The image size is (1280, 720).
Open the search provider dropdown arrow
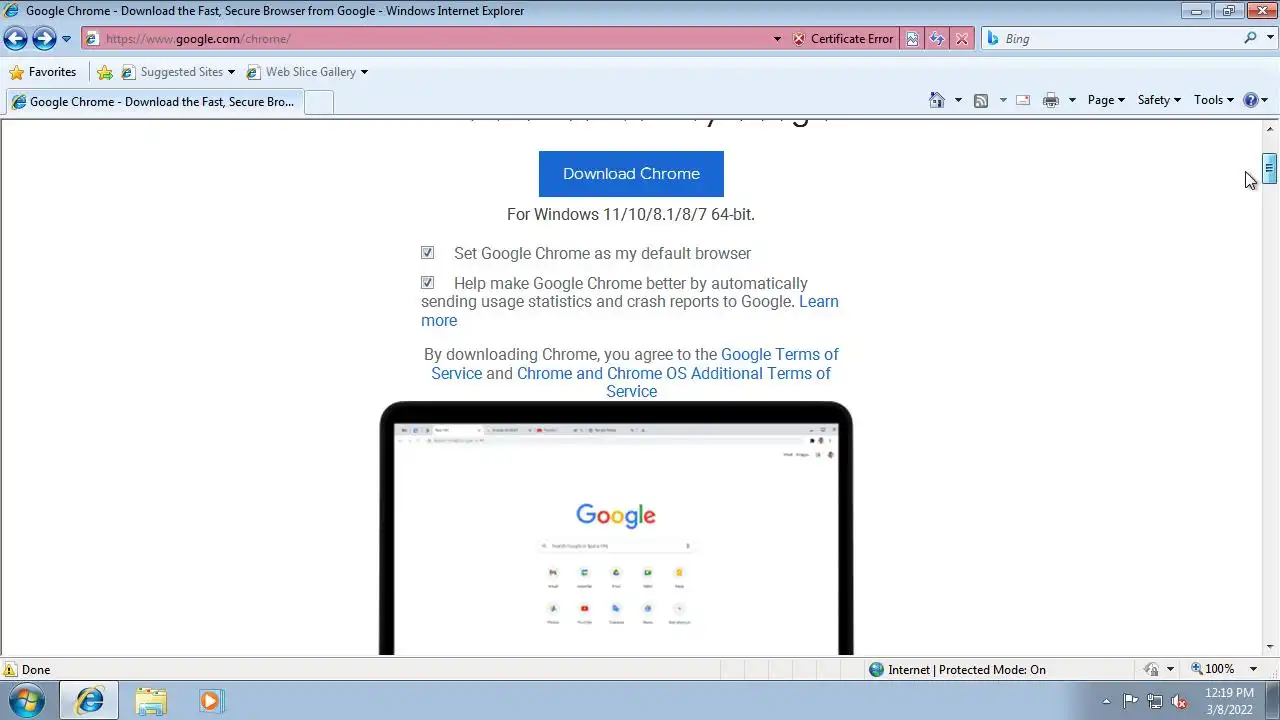tap(1270, 38)
